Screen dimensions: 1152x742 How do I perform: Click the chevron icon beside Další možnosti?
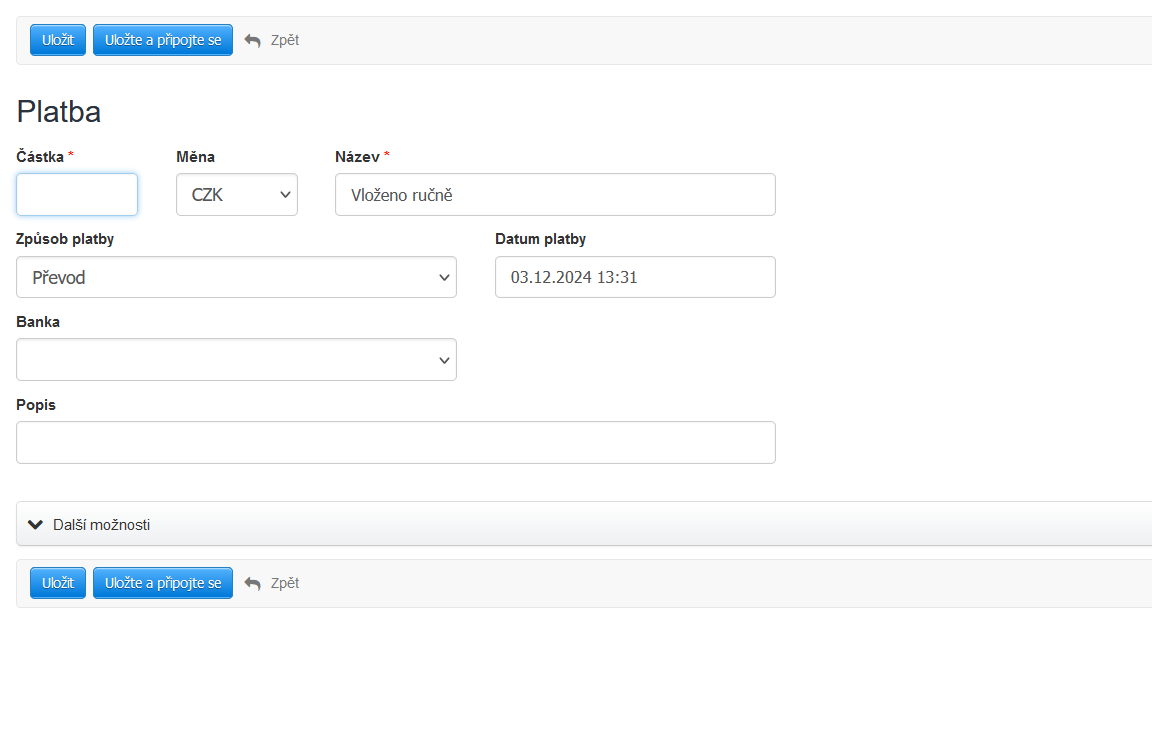point(36,524)
